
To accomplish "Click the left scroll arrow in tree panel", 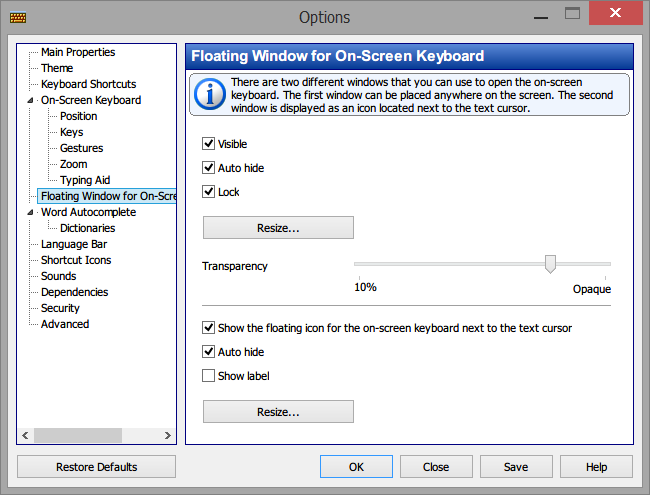I will click(25, 435).
